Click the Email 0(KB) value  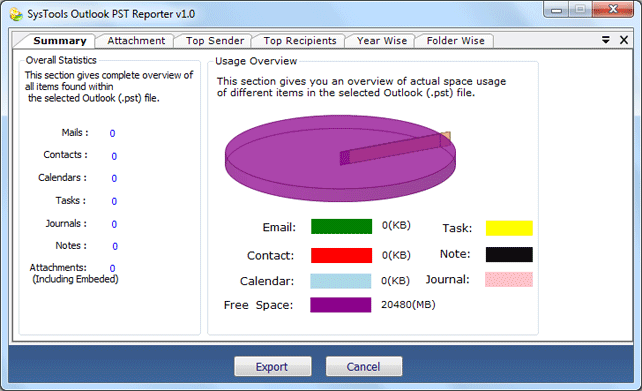(396, 225)
